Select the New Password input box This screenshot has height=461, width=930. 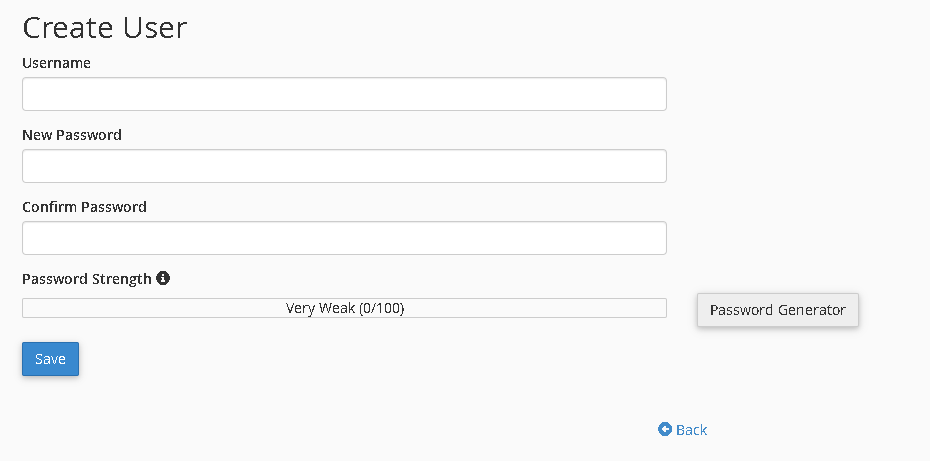[345, 166]
